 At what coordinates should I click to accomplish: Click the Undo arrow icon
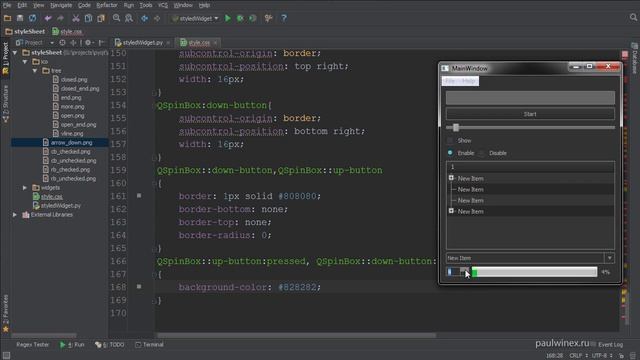tap(48, 18)
